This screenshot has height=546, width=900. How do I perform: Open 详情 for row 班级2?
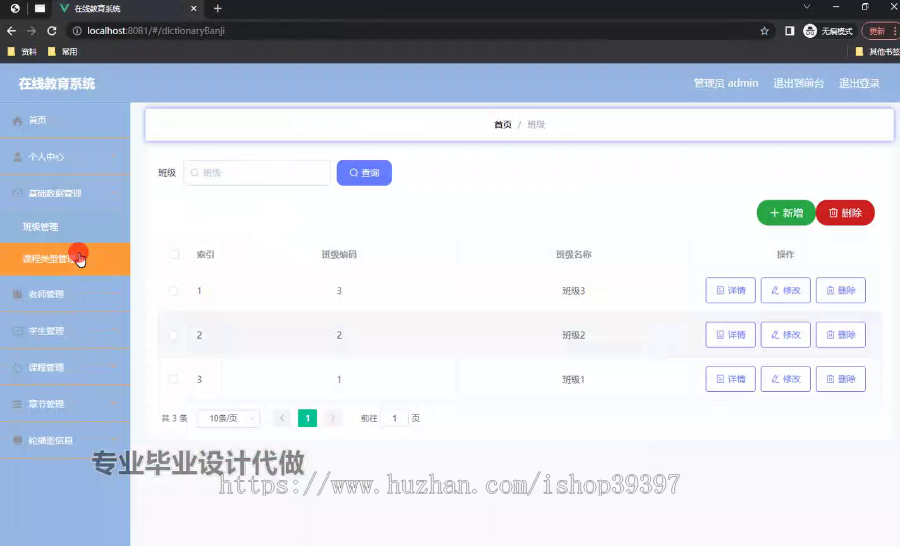(x=730, y=335)
